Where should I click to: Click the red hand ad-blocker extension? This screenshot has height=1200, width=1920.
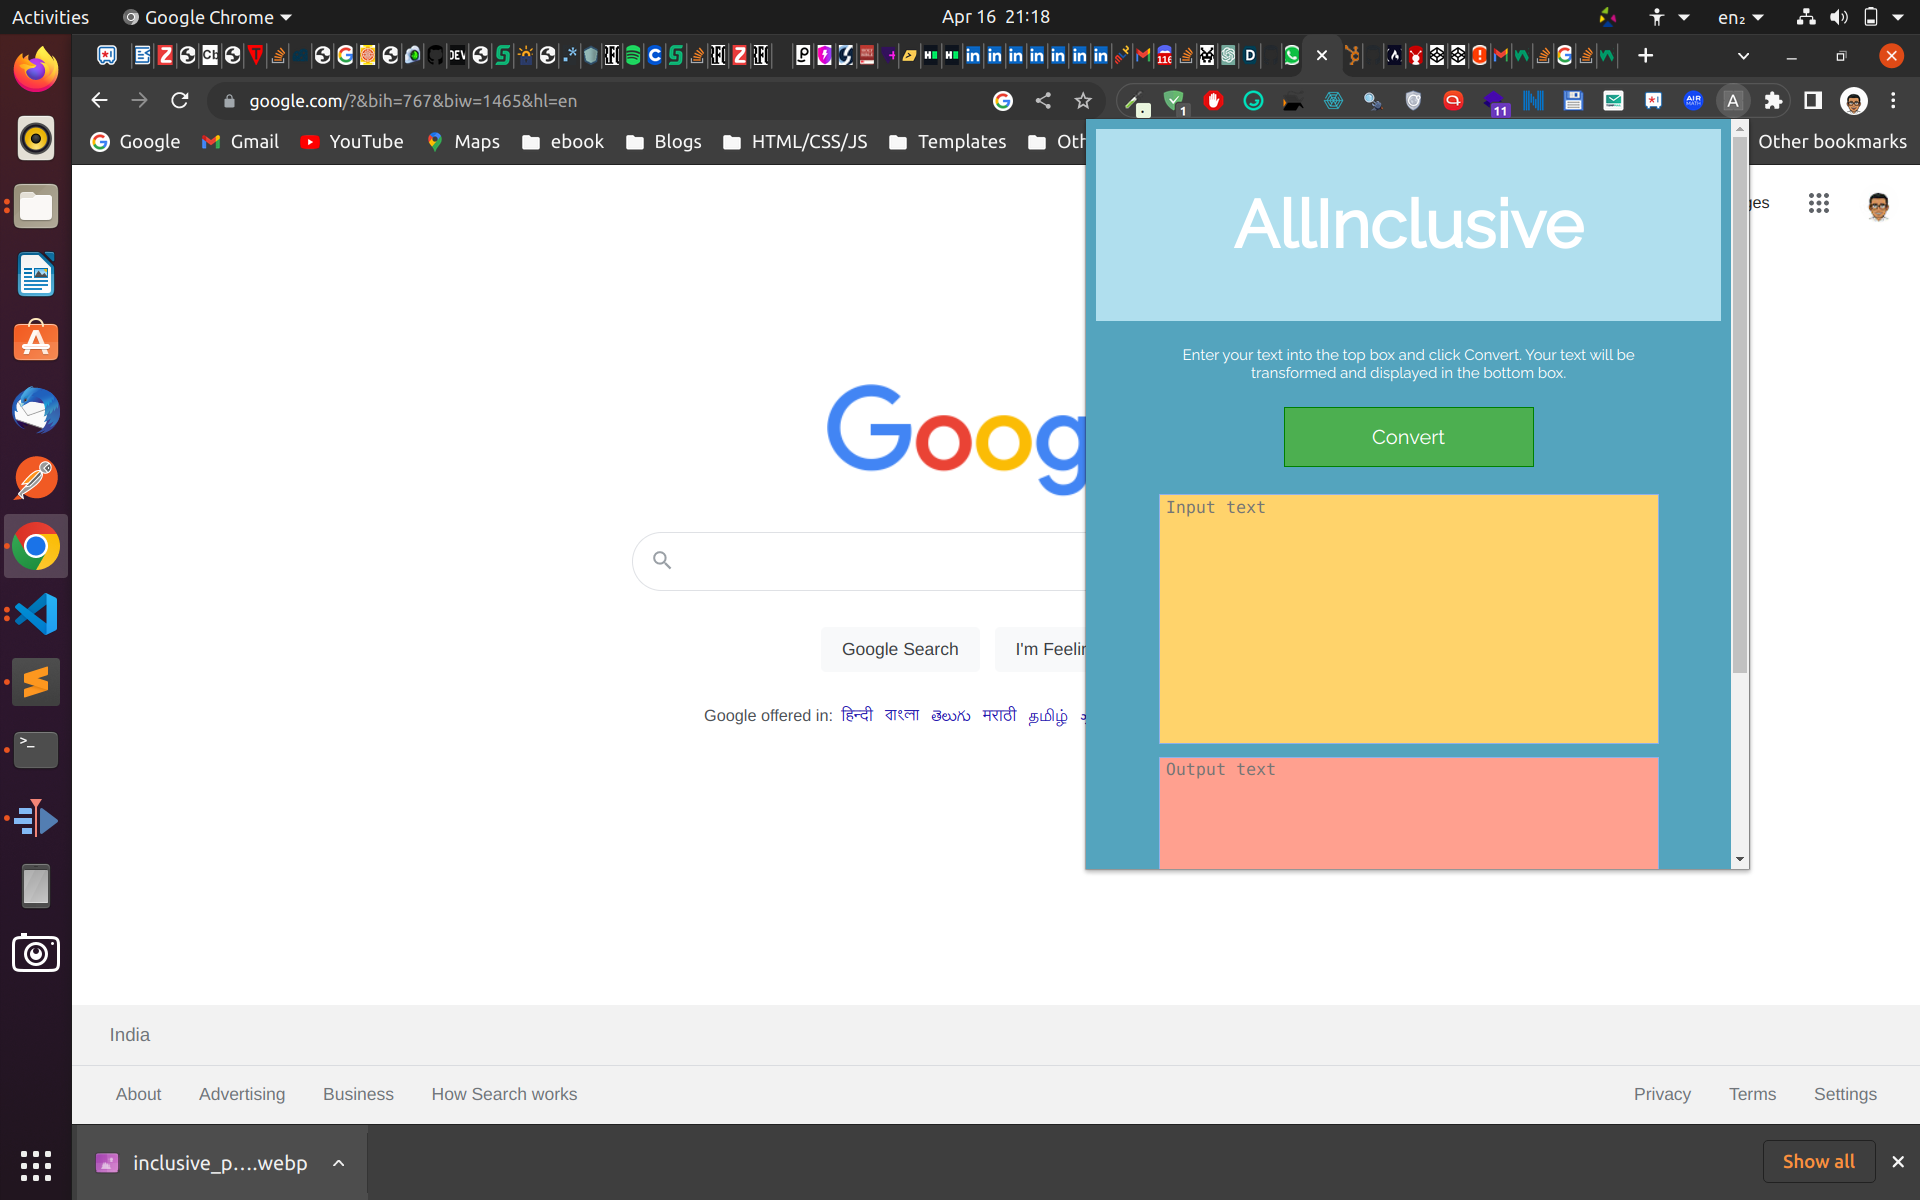(1213, 101)
